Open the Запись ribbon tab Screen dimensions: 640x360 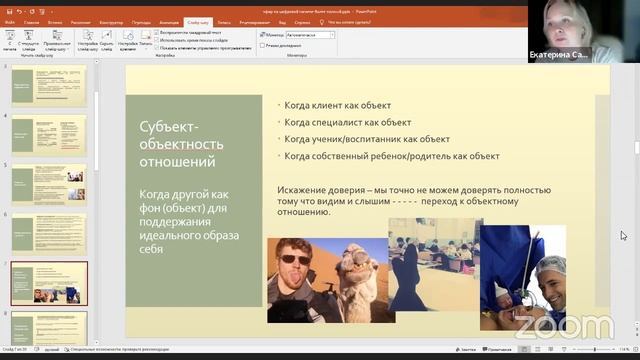point(224,22)
